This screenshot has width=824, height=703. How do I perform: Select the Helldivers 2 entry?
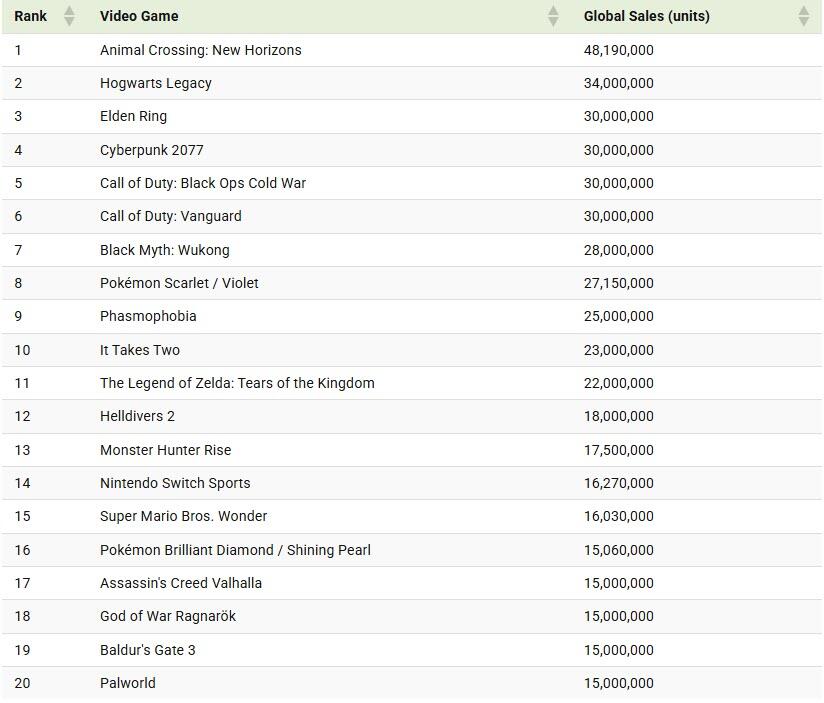point(137,416)
